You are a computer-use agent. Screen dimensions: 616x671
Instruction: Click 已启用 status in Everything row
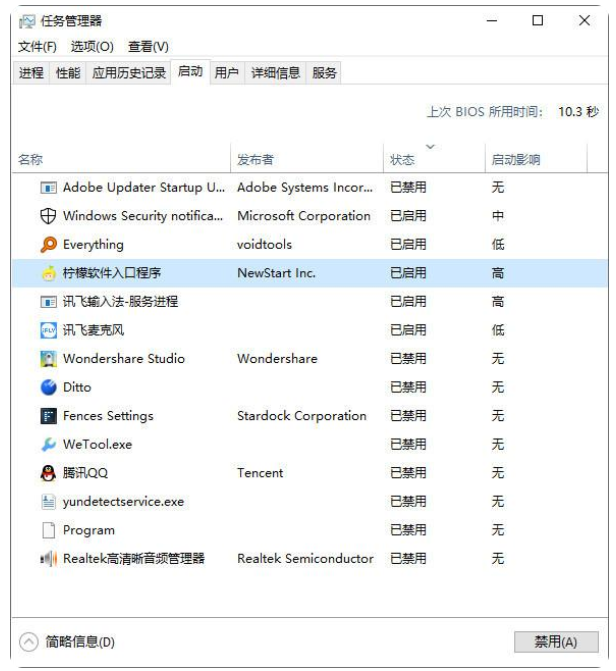(x=408, y=244)
